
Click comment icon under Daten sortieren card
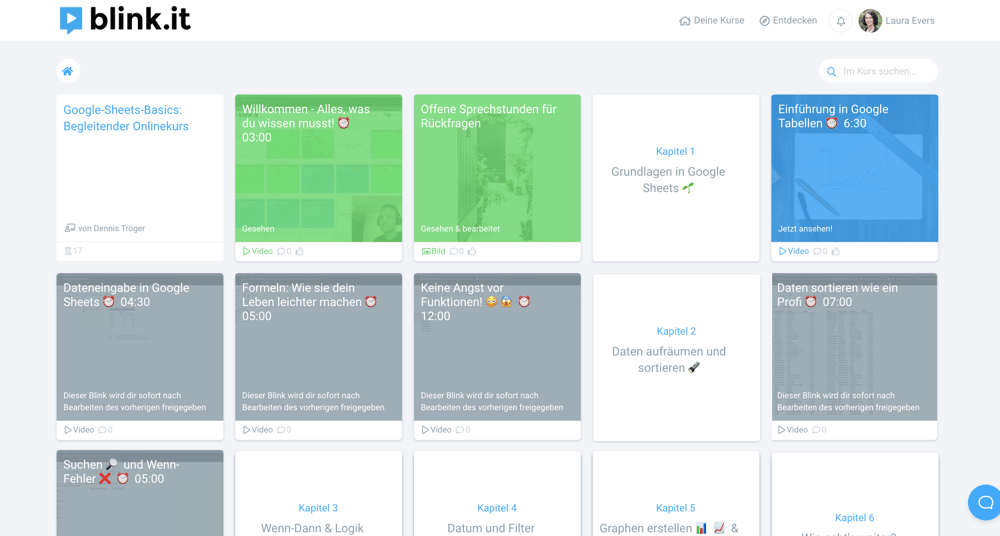pyautogui.click(x=816, y=430)
